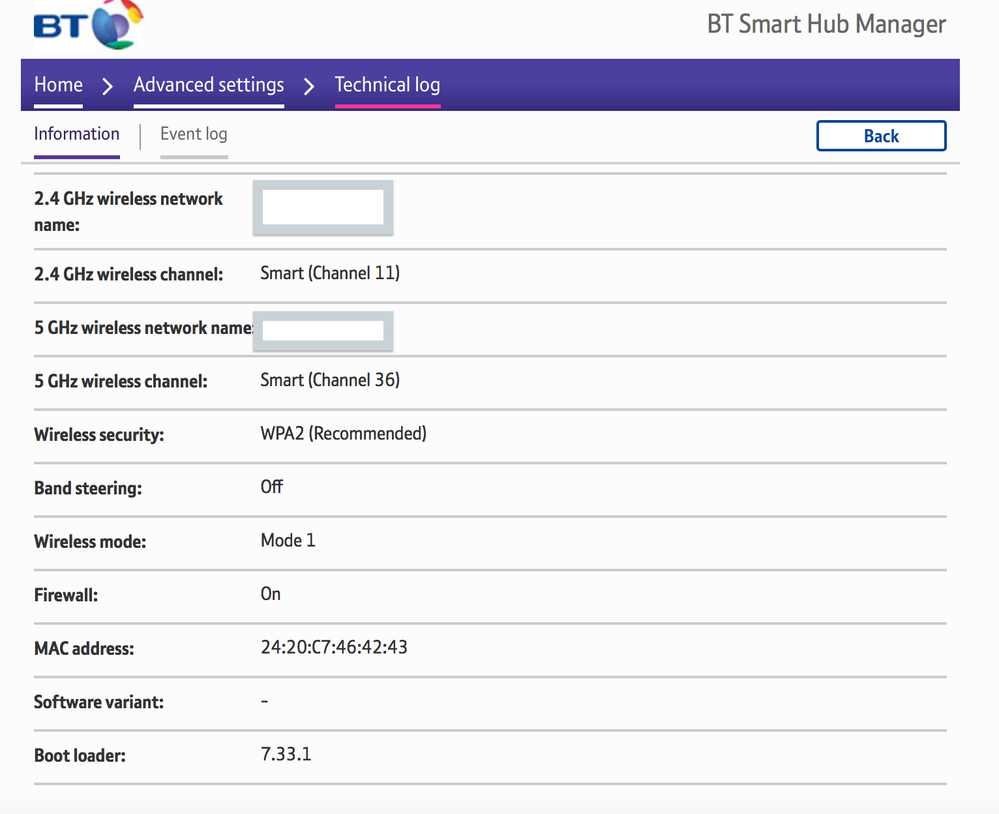Click 'Band steering:' label
The width and height of the screenshot is (999, 814).
click(x=88, y=488)
